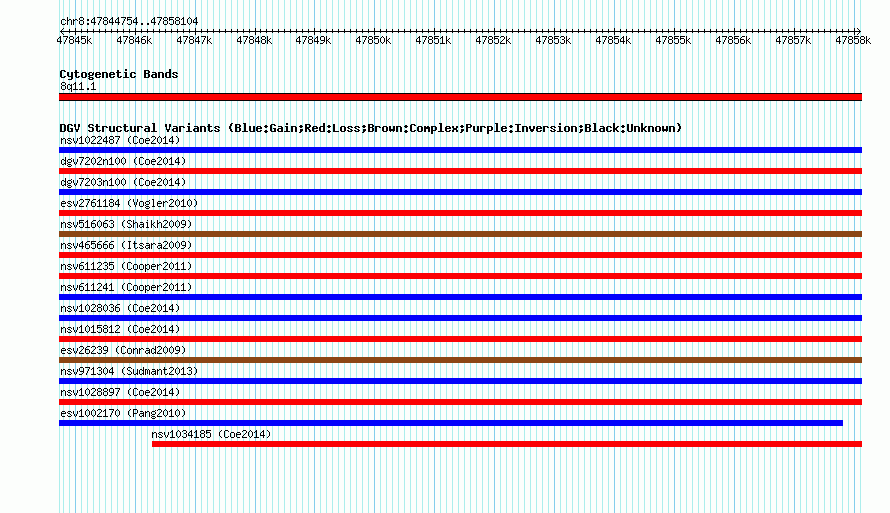Click the brown nsv516063 complex bar

click(460, 234)
